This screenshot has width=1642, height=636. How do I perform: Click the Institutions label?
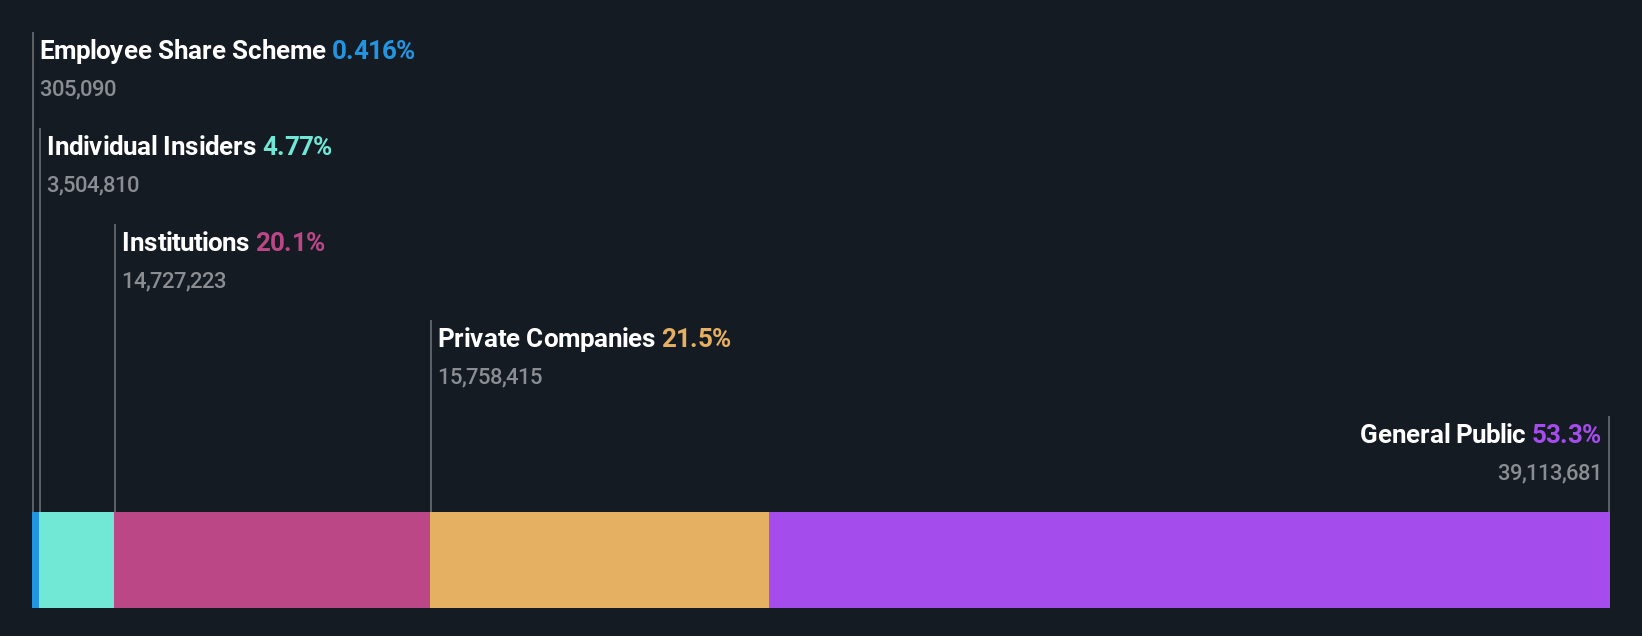tap(185, 242)
